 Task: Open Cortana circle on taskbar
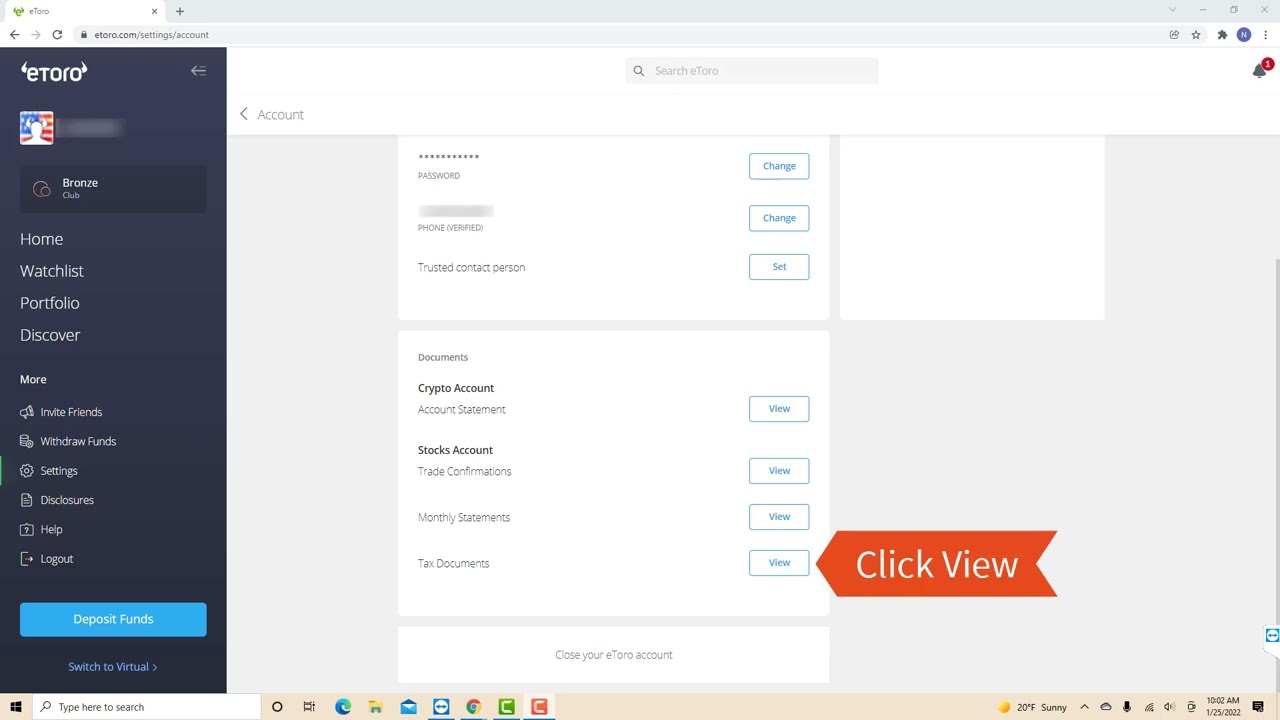click(277, 707)
